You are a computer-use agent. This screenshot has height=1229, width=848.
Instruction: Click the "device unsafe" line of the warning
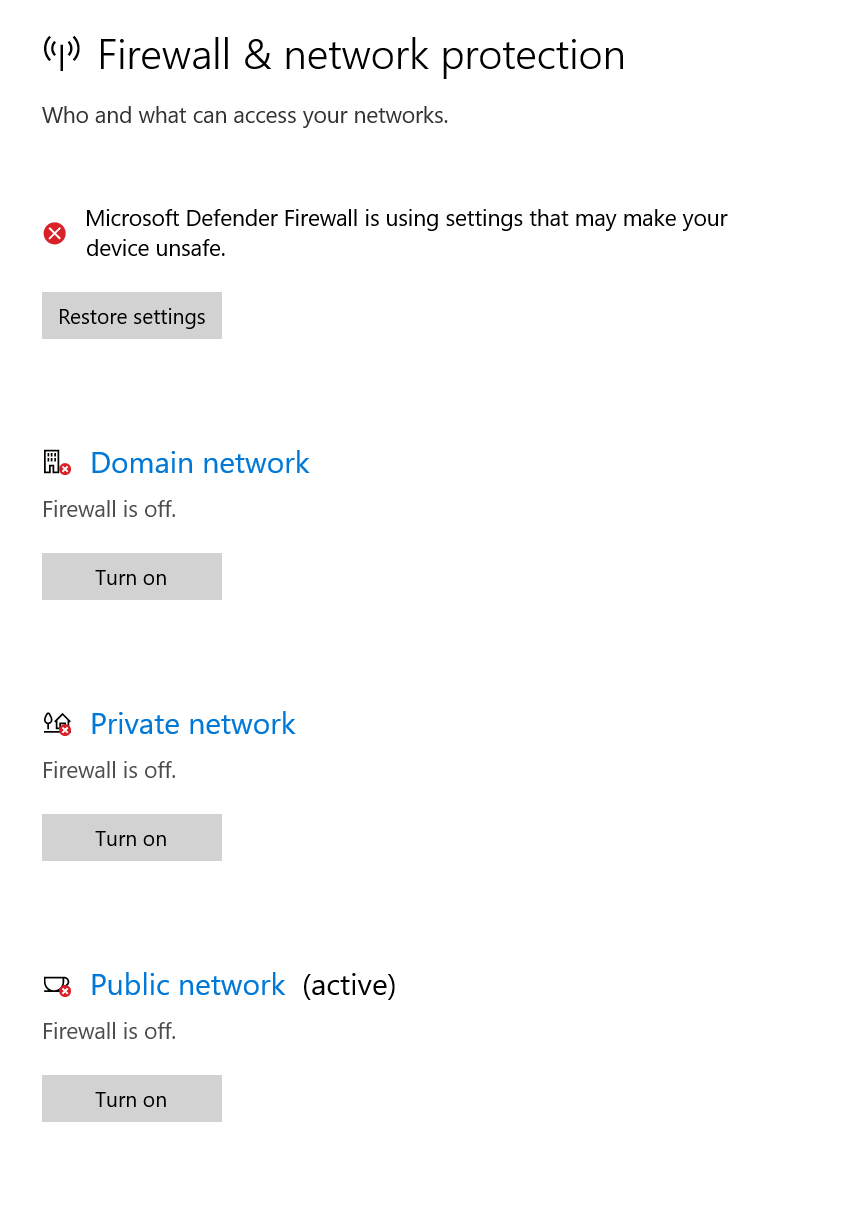tap(156, 249)
